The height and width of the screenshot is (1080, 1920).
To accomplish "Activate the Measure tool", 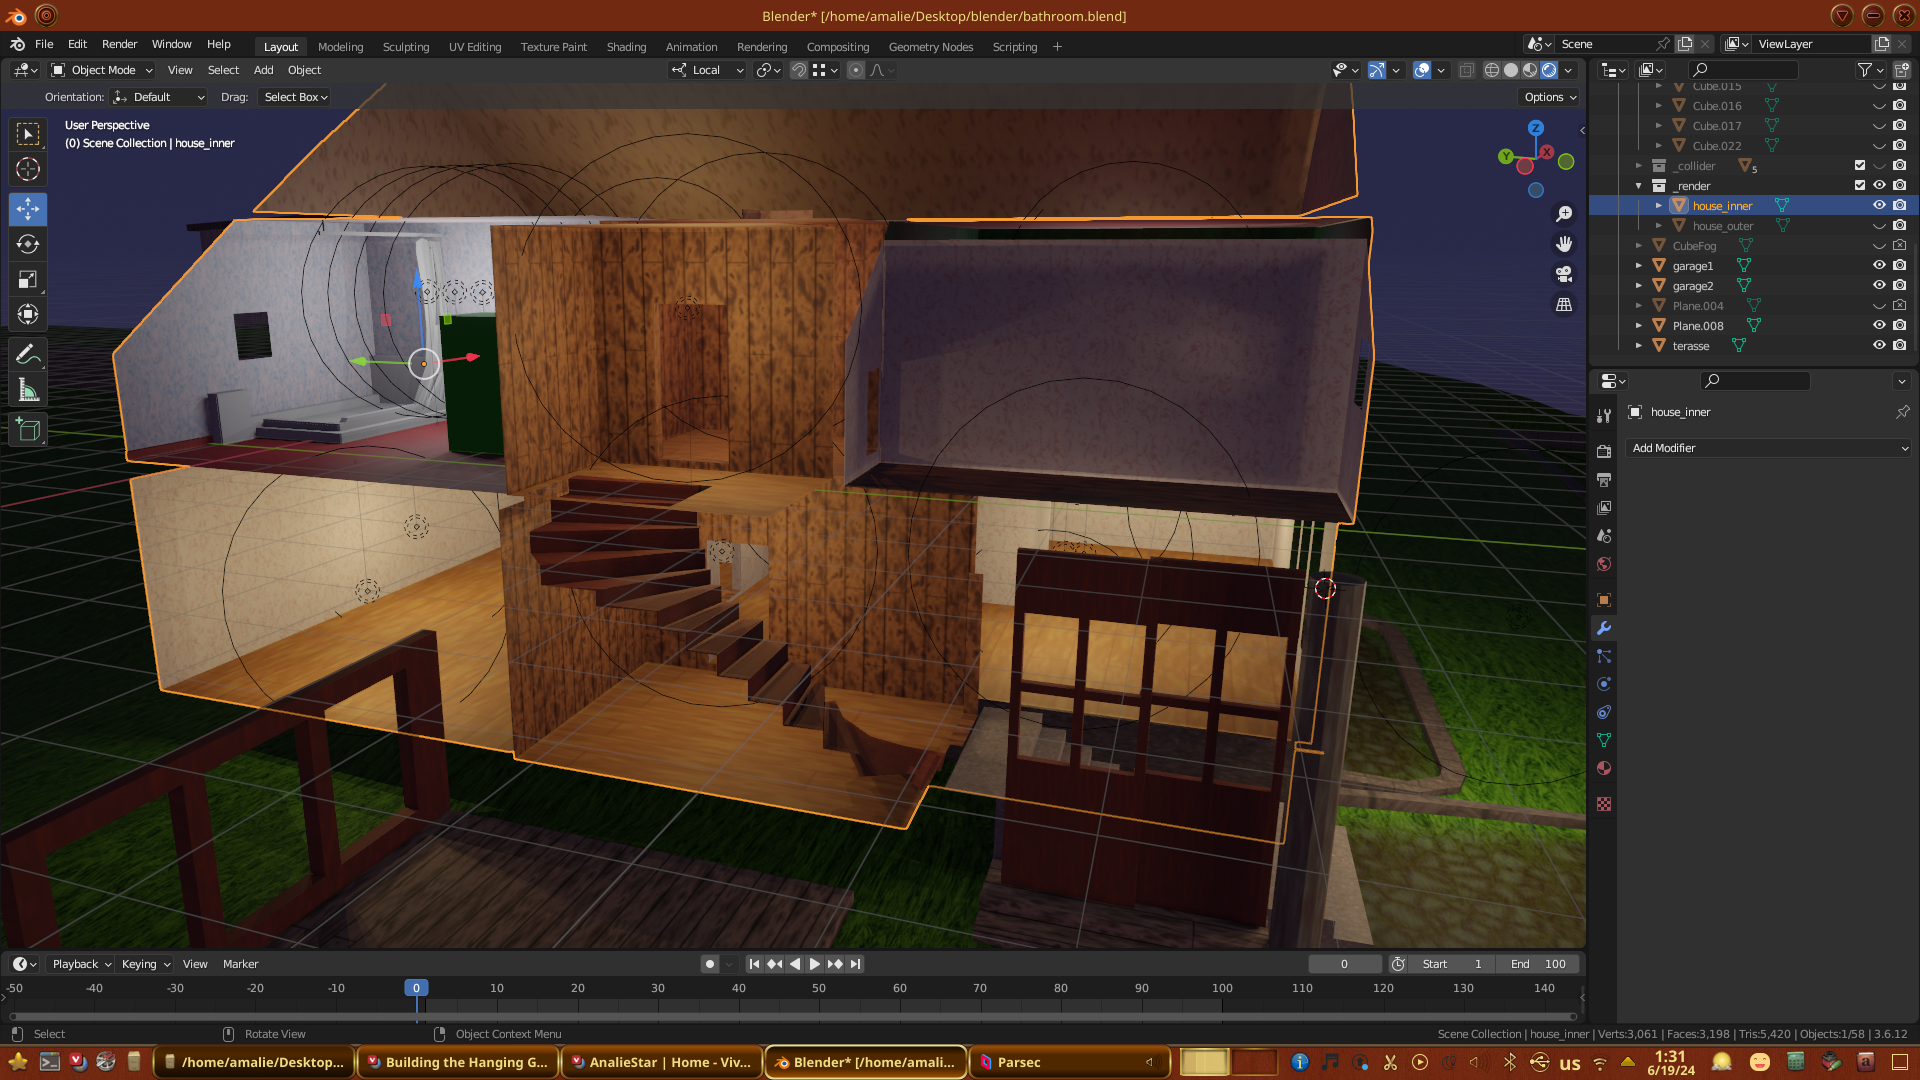I will pyautogui.click(x=28, y=391).
